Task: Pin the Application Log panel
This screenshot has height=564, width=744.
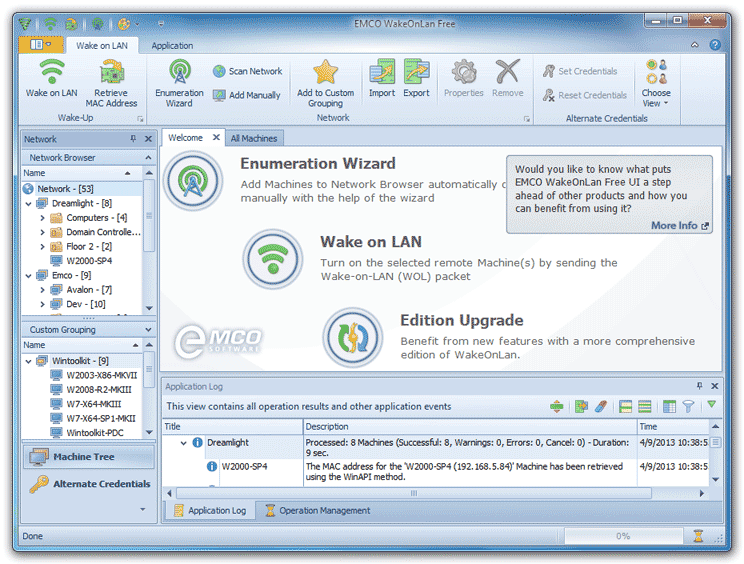Action: 699,386
